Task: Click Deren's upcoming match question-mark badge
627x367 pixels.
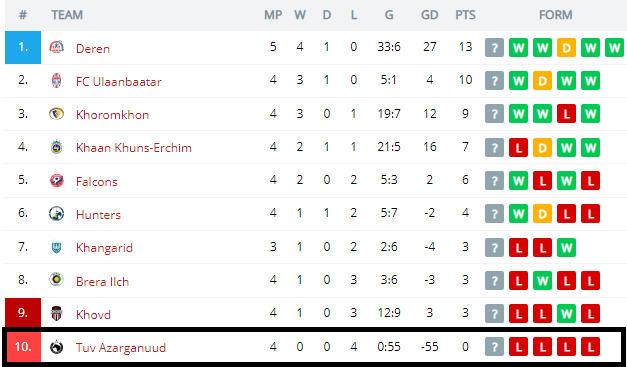Action: tap(494, 48)
